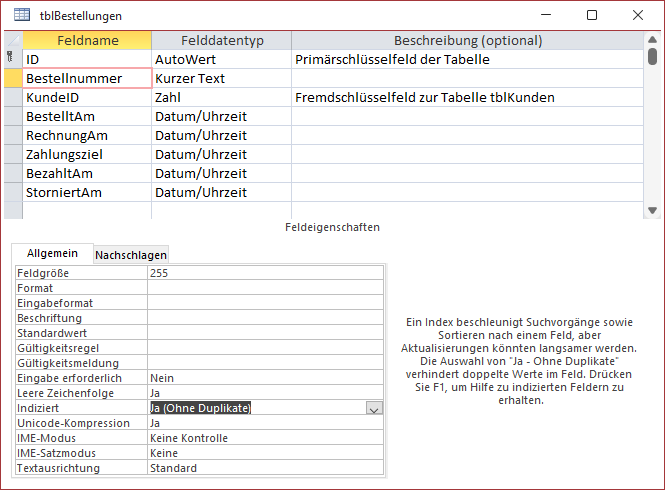Viewport: 665px width, 490px height.
Task: Click Datum/Uhrzeit type of Zahlungsziel row
Action: point(221,154)
